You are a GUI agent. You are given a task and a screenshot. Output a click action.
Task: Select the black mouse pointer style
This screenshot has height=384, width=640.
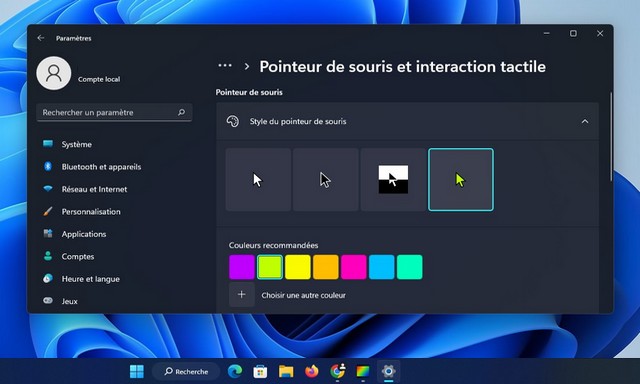point(326,180)
